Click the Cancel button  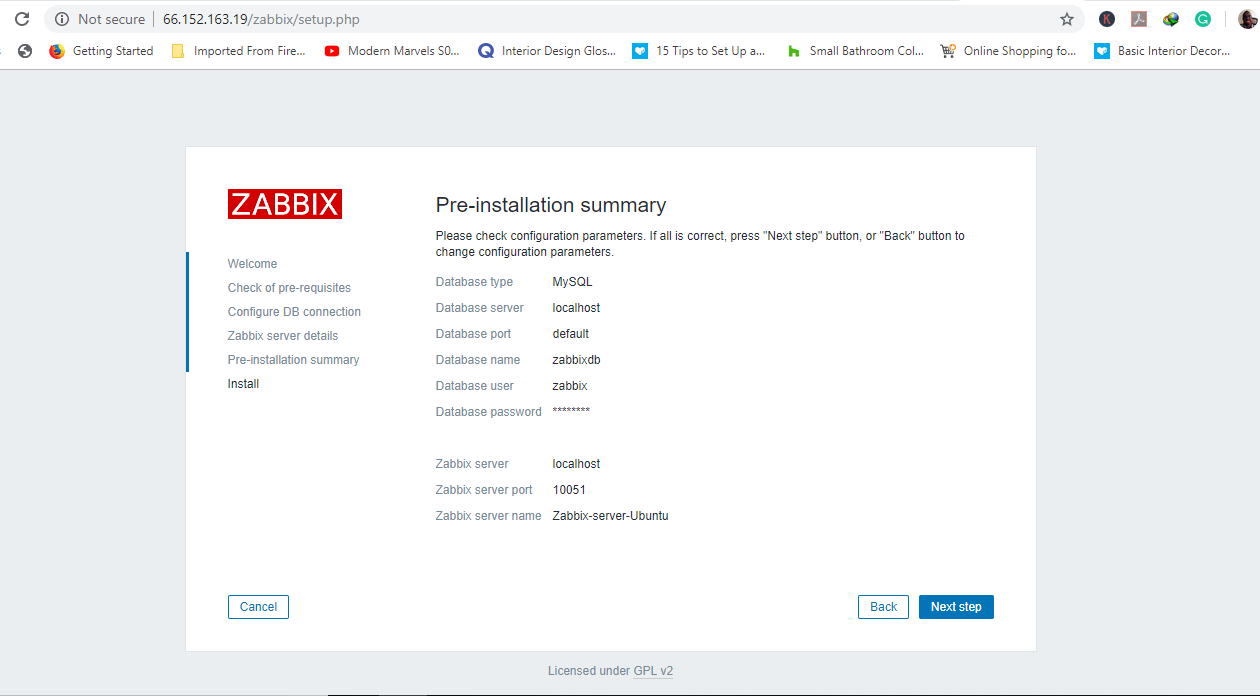click(x=258, y=607)
